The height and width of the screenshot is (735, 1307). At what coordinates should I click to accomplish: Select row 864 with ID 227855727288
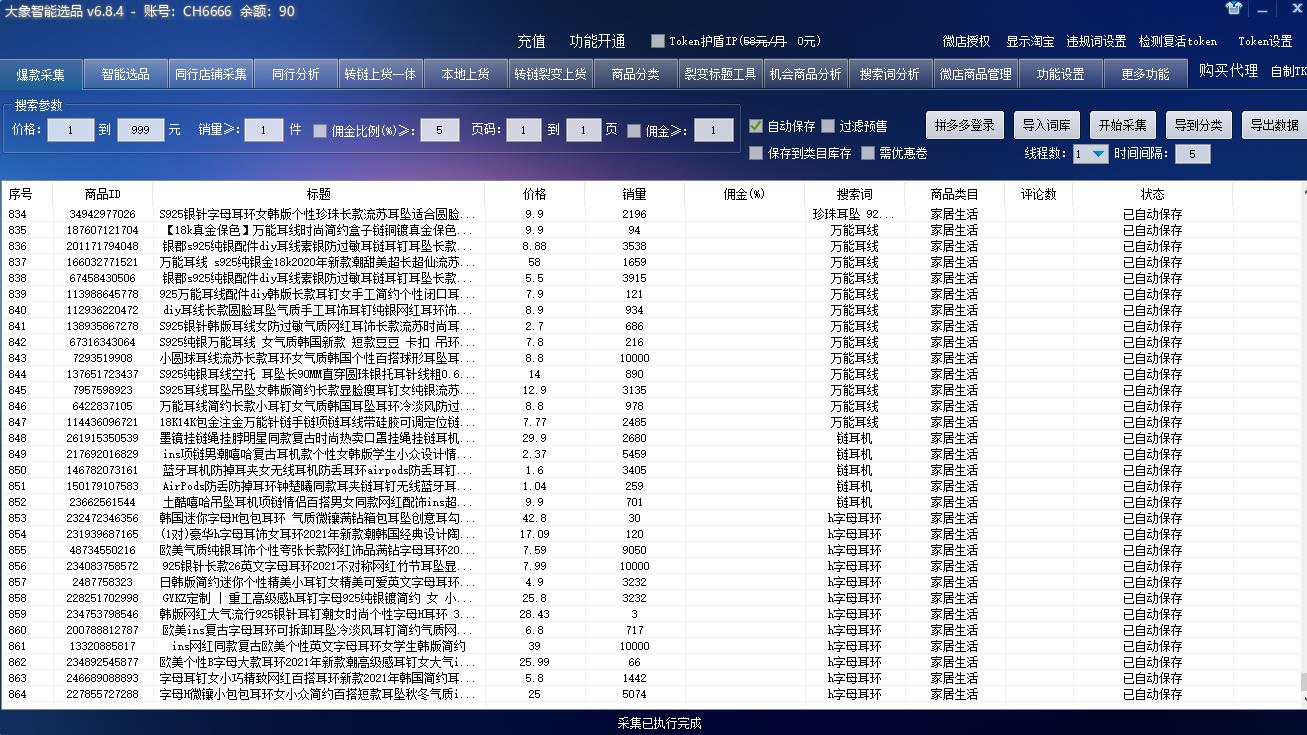650,694
